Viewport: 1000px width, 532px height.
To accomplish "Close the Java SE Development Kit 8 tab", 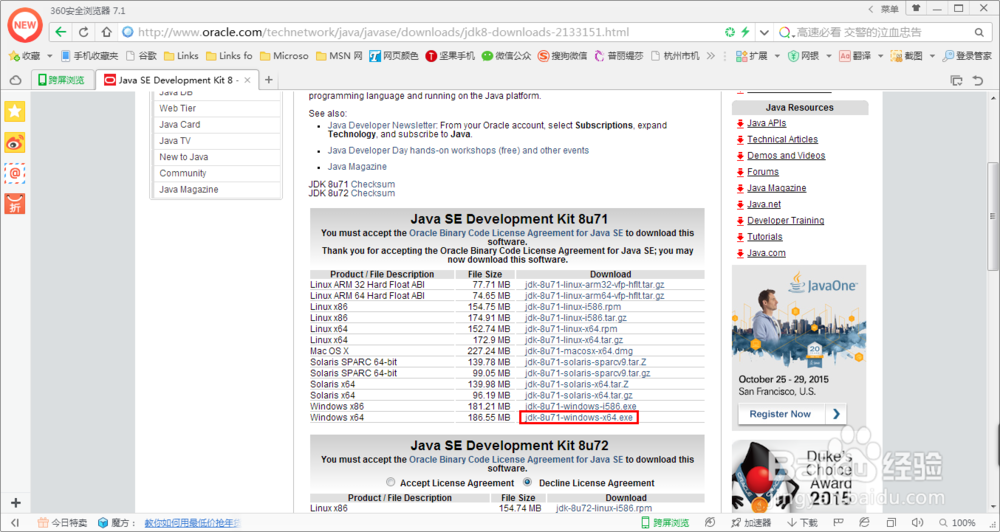I will click(x=247, y=80).
